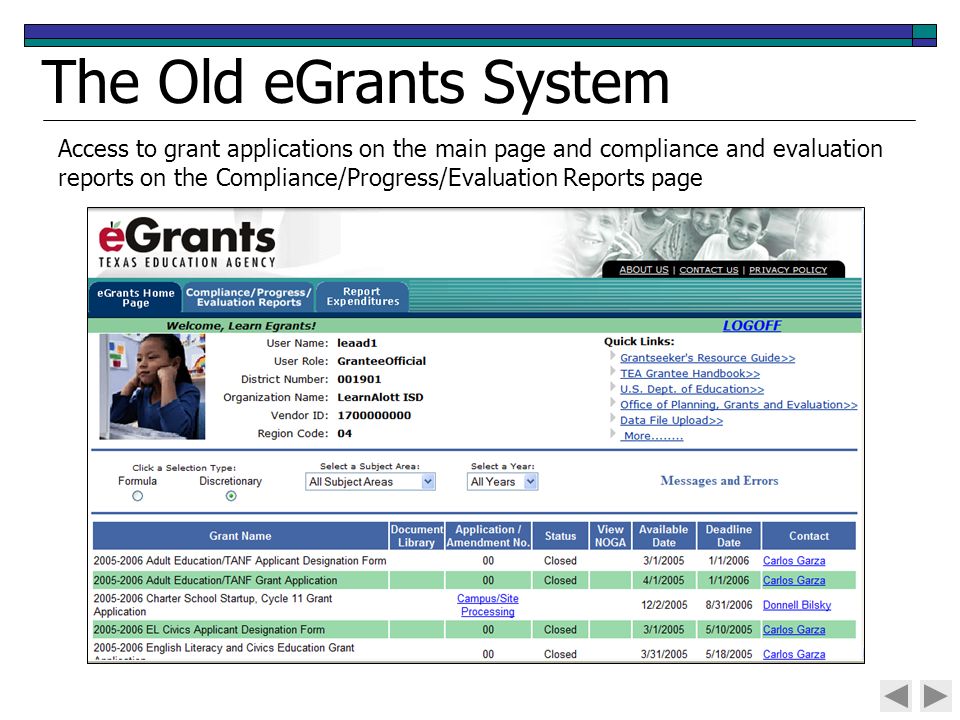Click the More quick links entry
Viewport: 960px width, 720px height.
(x=653, y=436)
